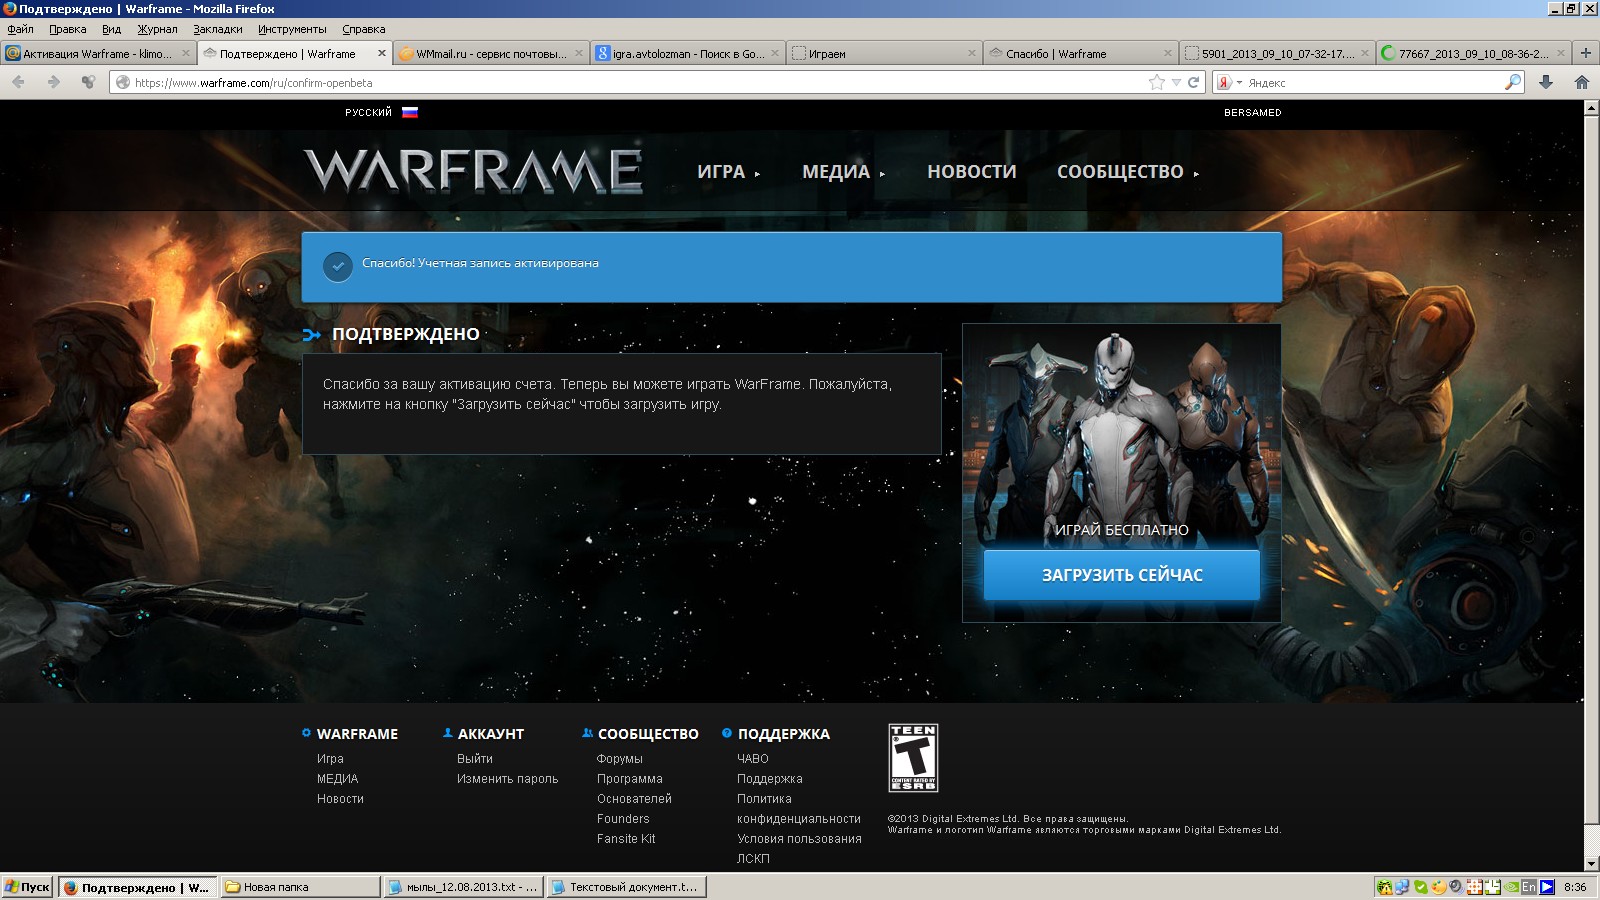Click the reload page icon in the address bar
Viewport: 1600px width, 900px height.
coord(1193,82)
